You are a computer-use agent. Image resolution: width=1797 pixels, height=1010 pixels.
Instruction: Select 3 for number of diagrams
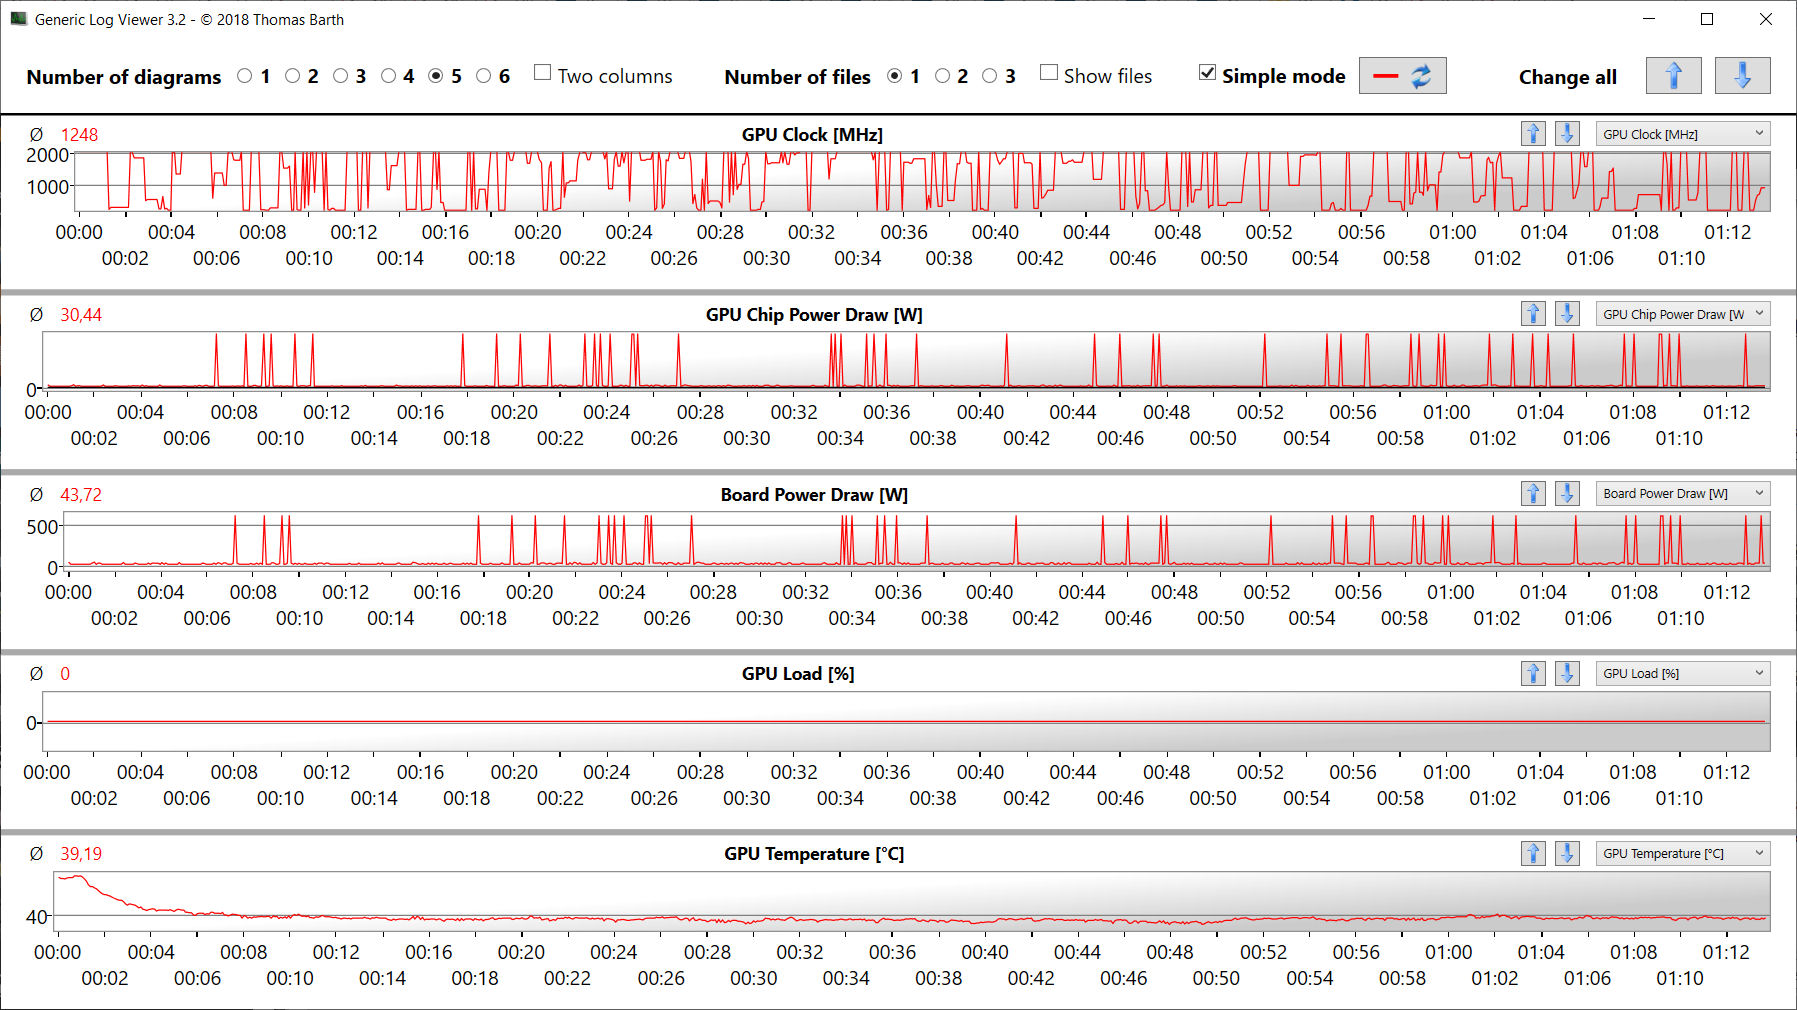(x=341, y=76)
